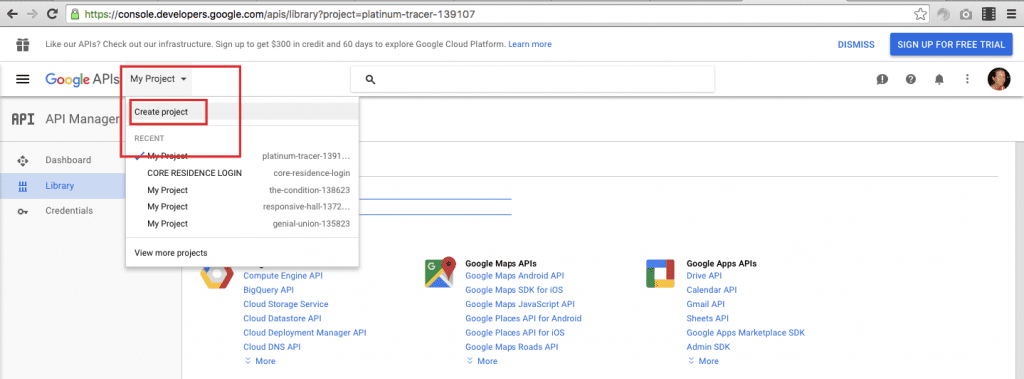Open Cloud Storage Service link
This screenshot has width=1024, height=379.
point(285,304)
